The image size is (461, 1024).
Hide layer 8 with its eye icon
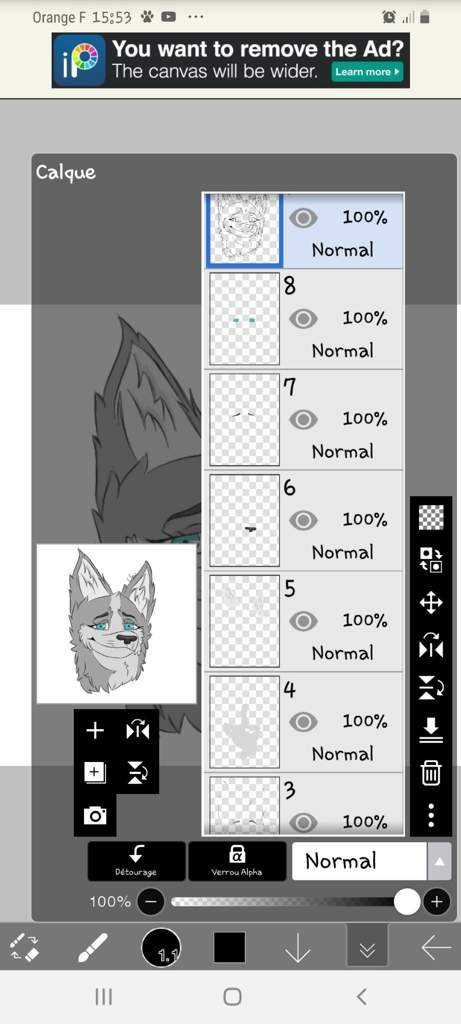303,318
